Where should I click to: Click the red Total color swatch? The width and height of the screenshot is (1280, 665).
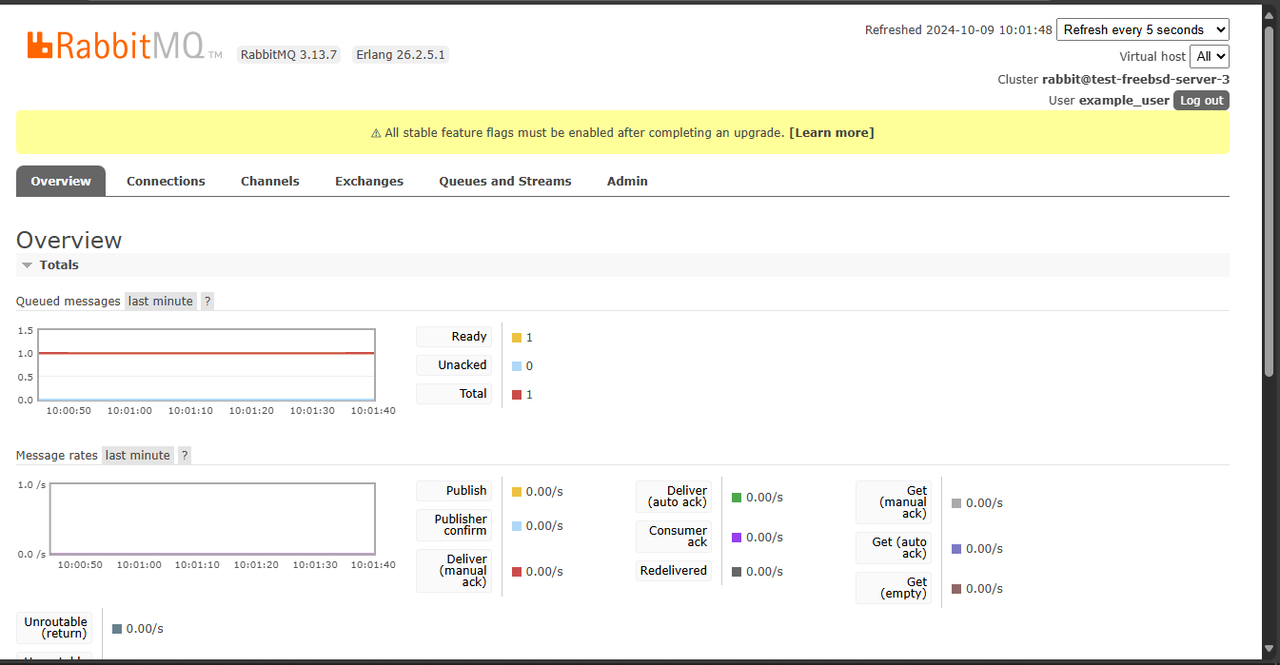tap(517, 395)
